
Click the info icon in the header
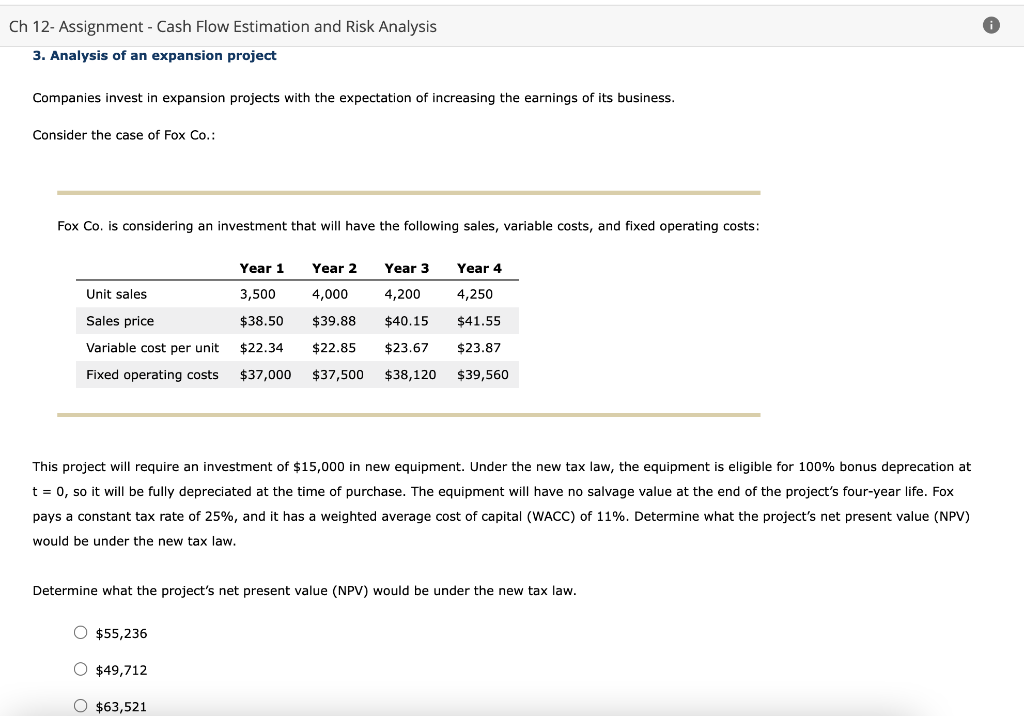coord(990,25)
